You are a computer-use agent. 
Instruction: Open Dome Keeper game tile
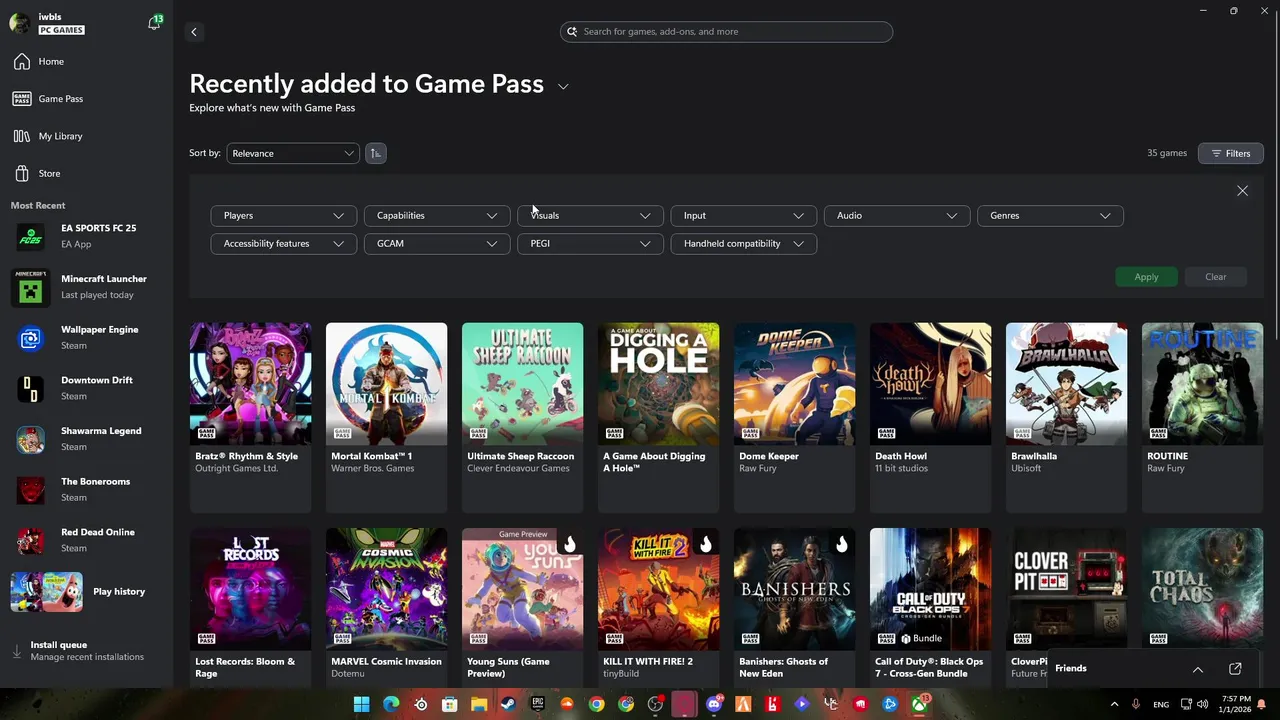pyautogui.click(x=794, y=417)
